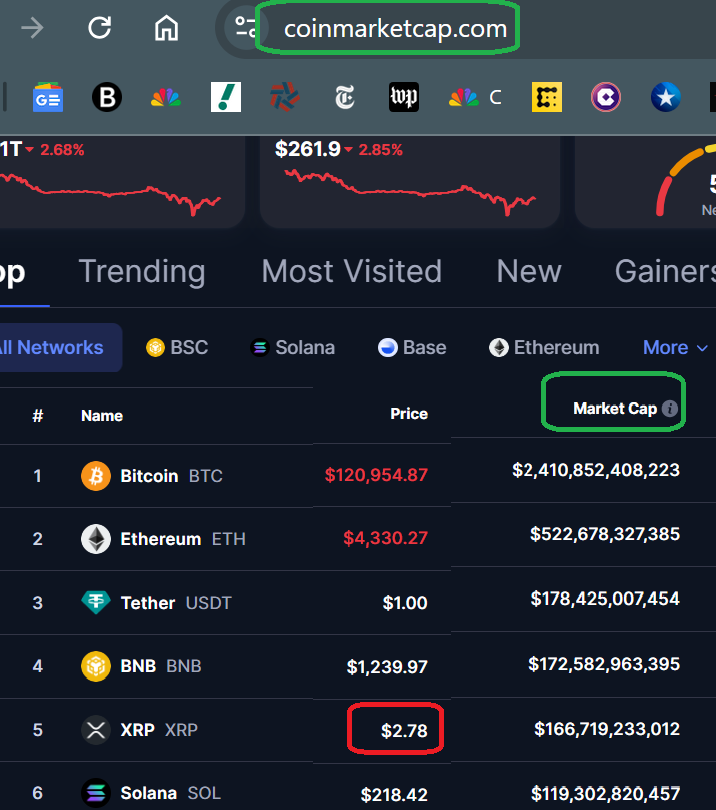Image resolution: width=716 pixels, height=810 pixels.
Task: Switch to the New tab
Action: (528, 272)
